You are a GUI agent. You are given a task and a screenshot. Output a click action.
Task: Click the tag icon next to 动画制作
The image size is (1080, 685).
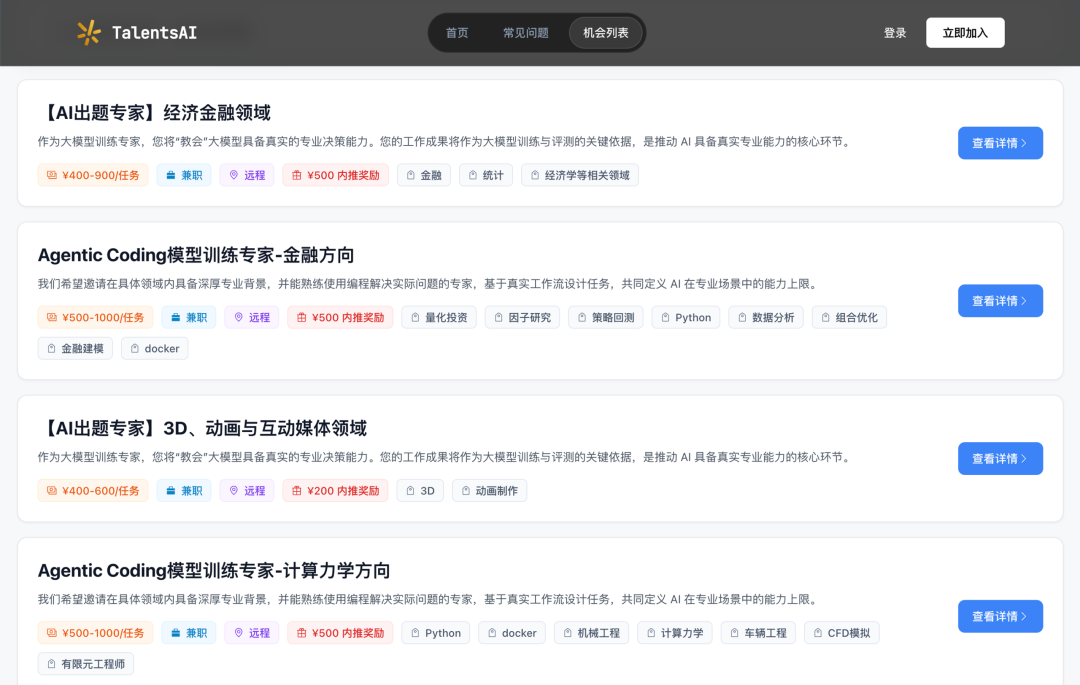coord(466,490)
